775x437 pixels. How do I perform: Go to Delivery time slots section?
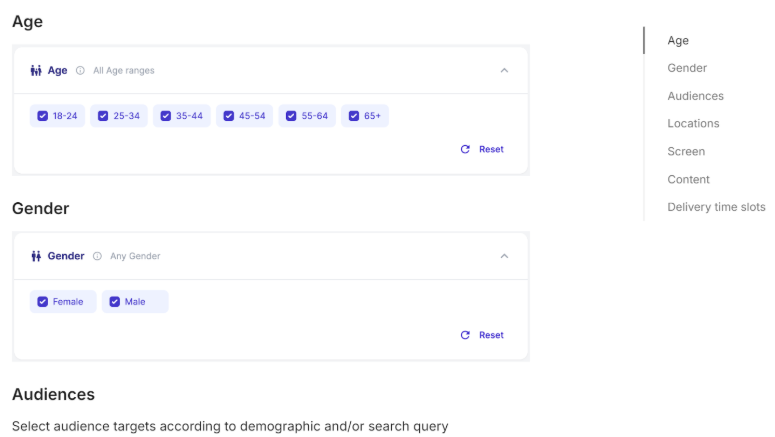tap(716, 207)
